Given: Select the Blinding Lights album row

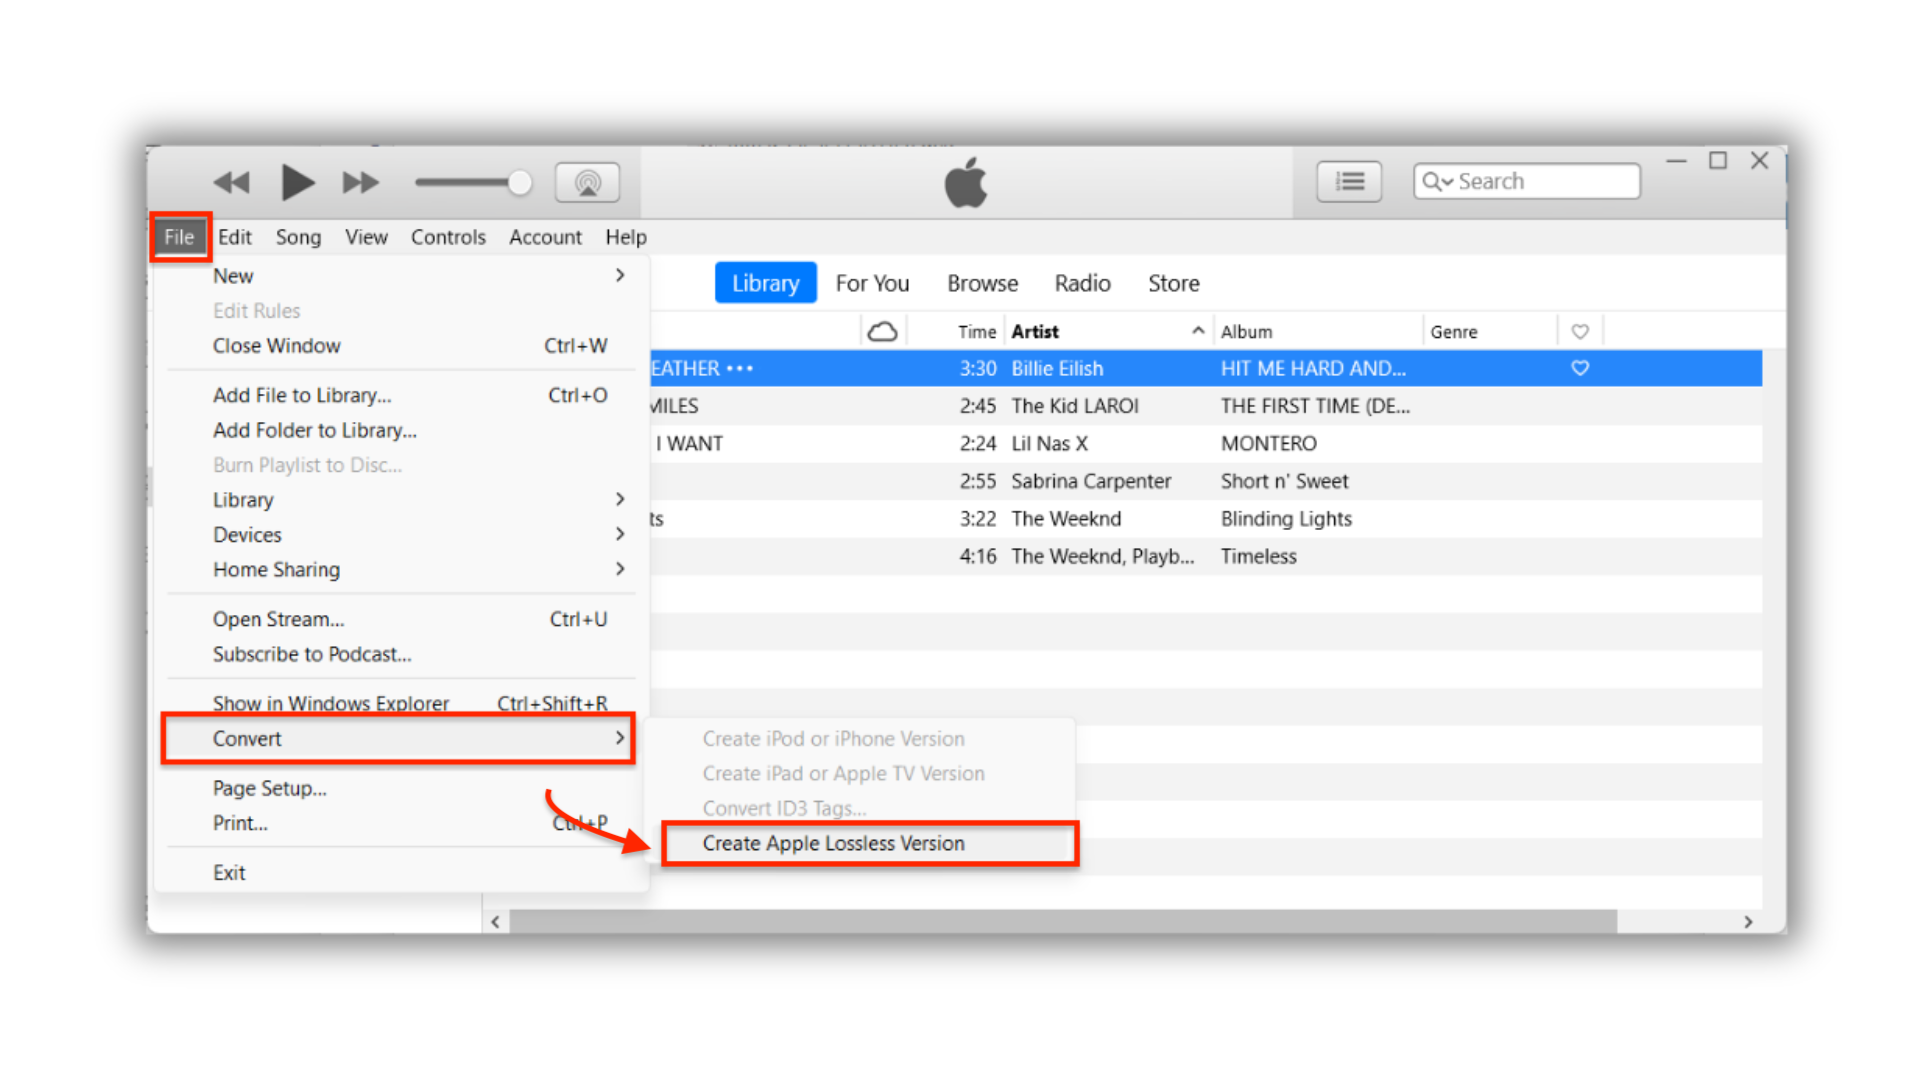Looking at the screenshot, I should coord(1206,518).
